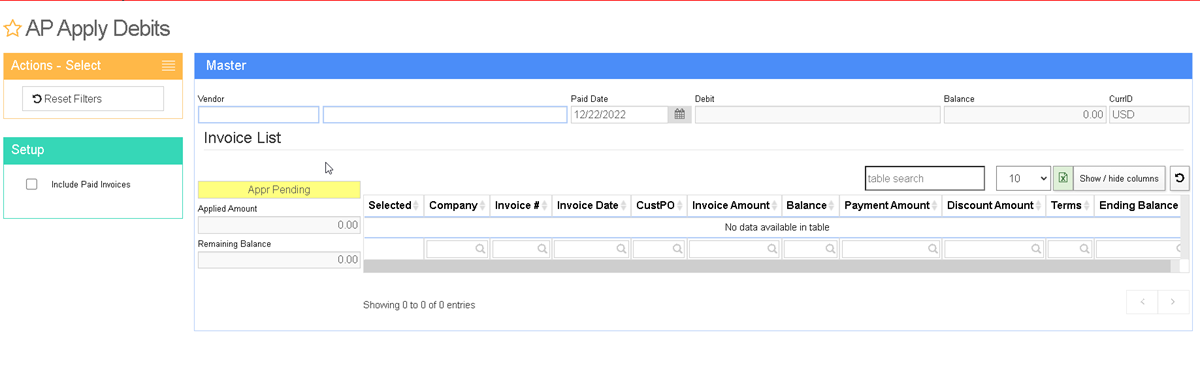Click the Reset Filters button
The width and height of the screenshot is (1200, 369).
(93, 98)
